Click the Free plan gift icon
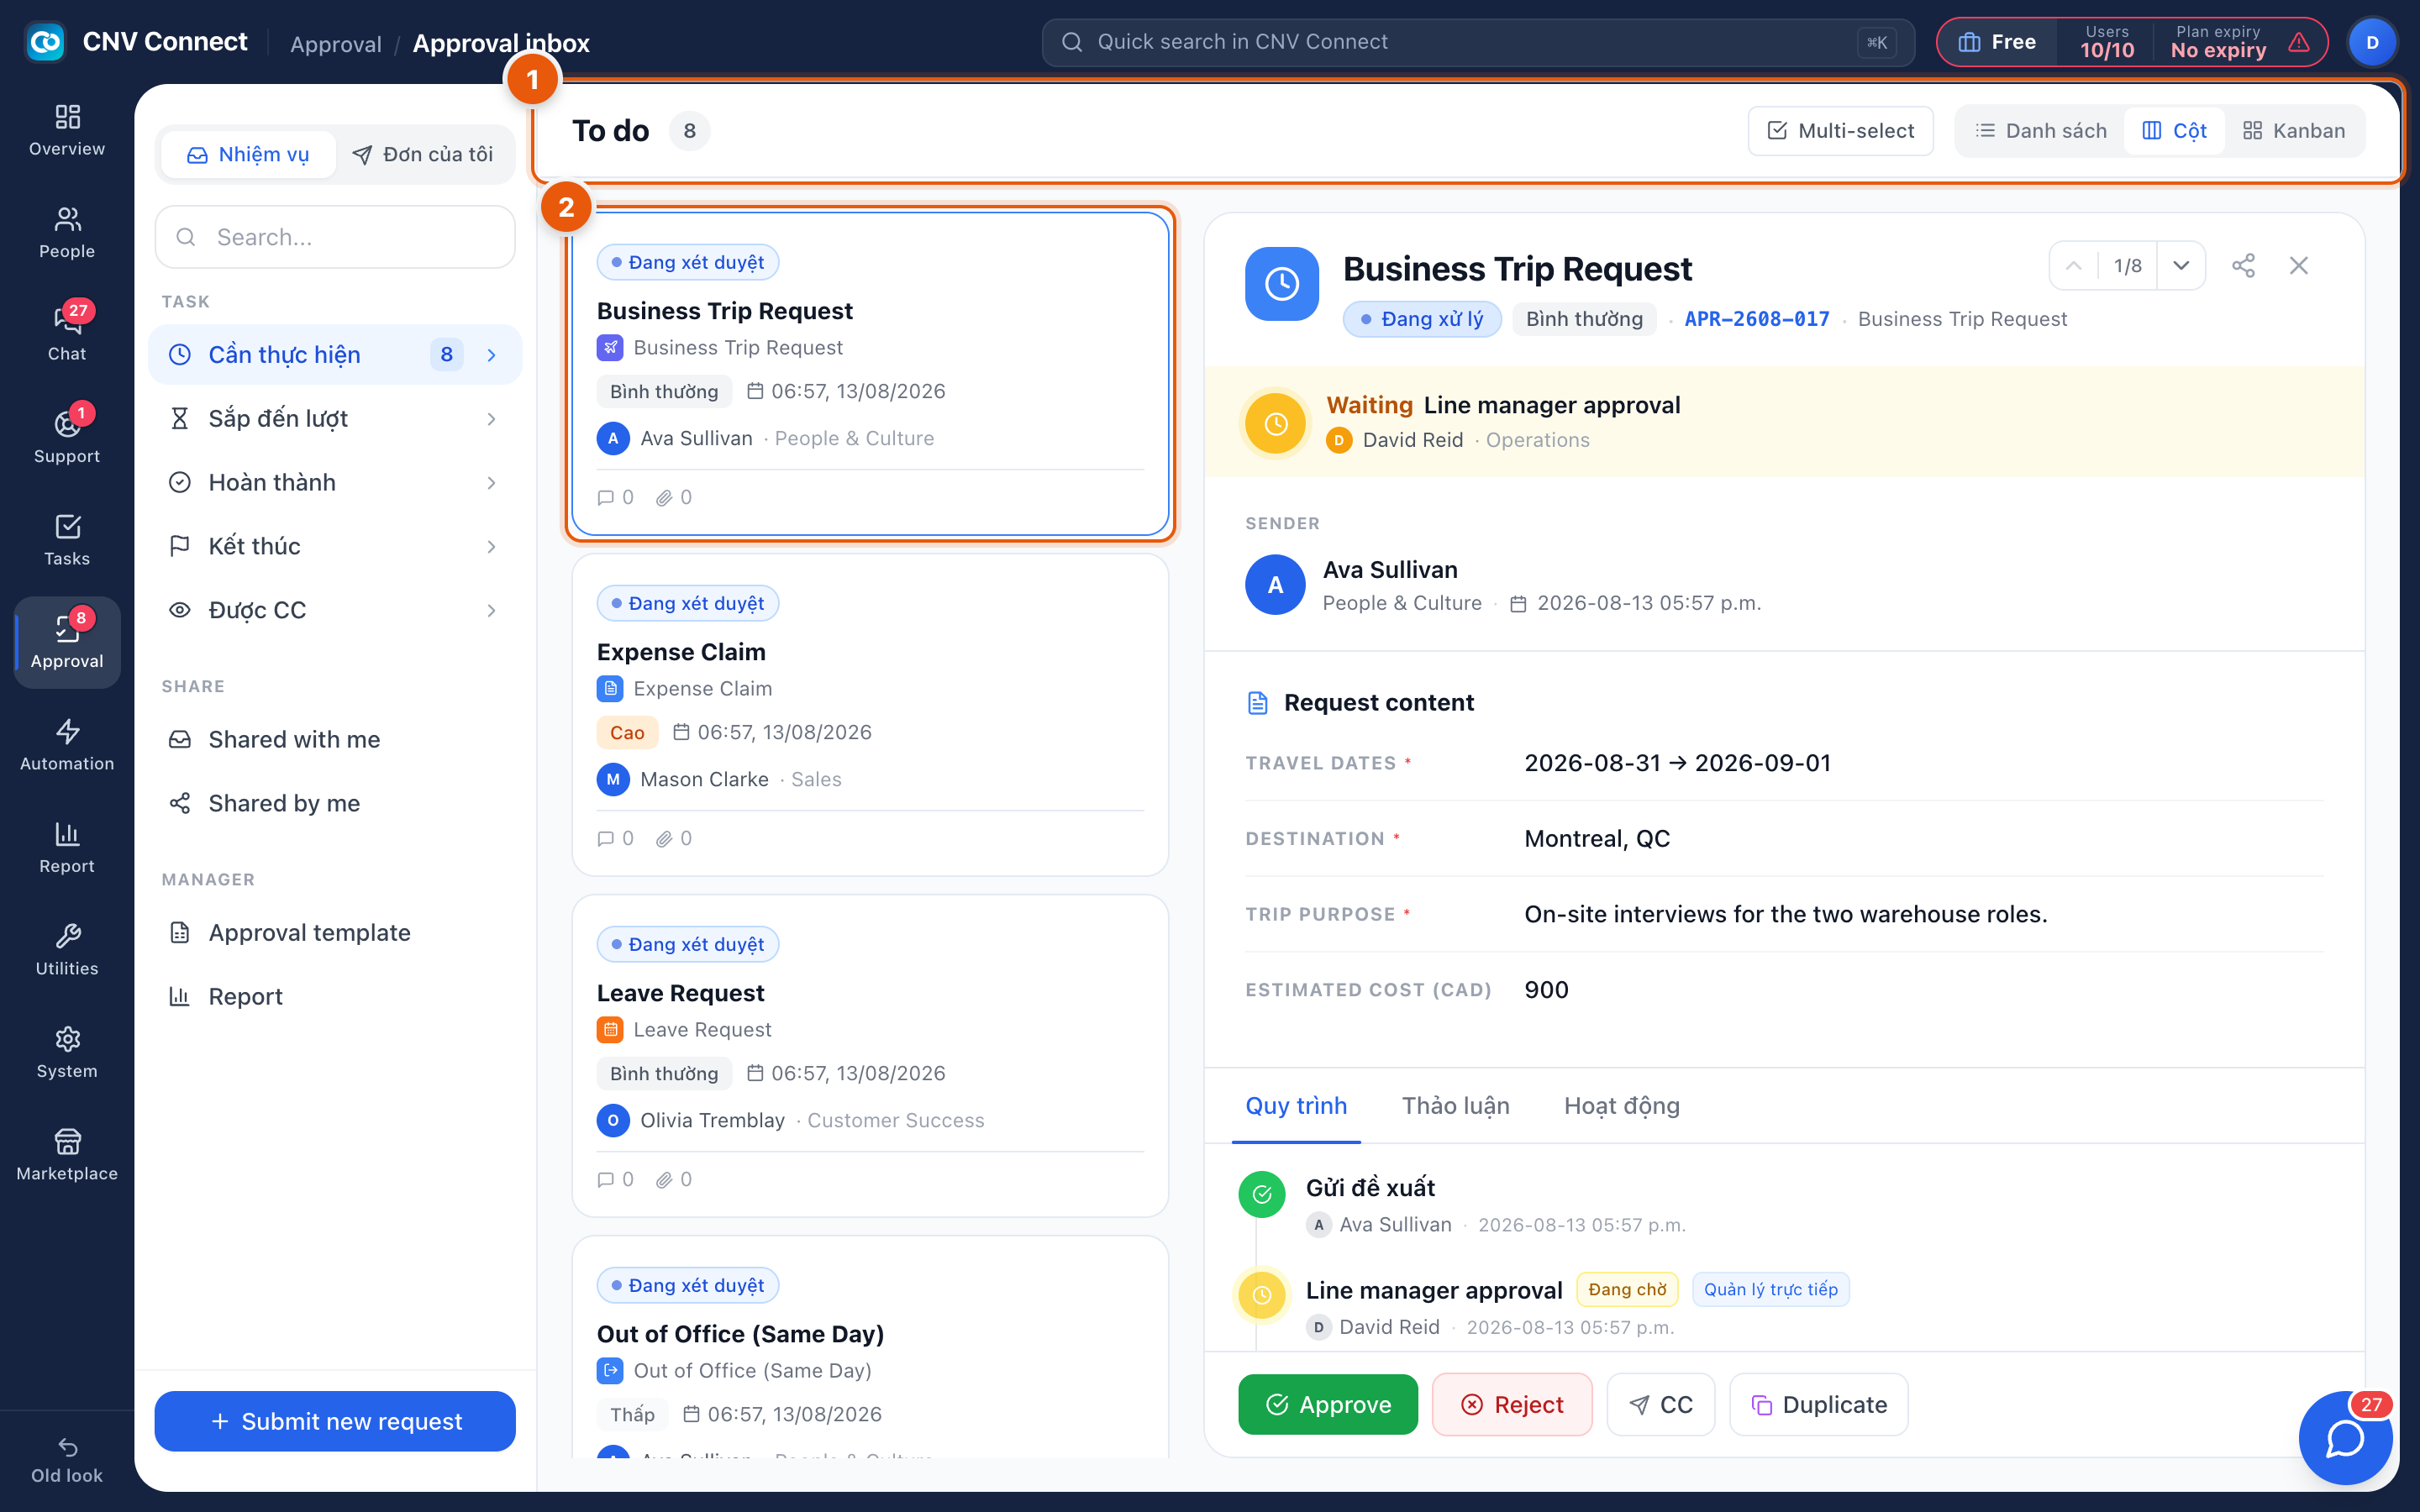2420x1512 pixels. pyautogui.click(x=1969, y=42)
